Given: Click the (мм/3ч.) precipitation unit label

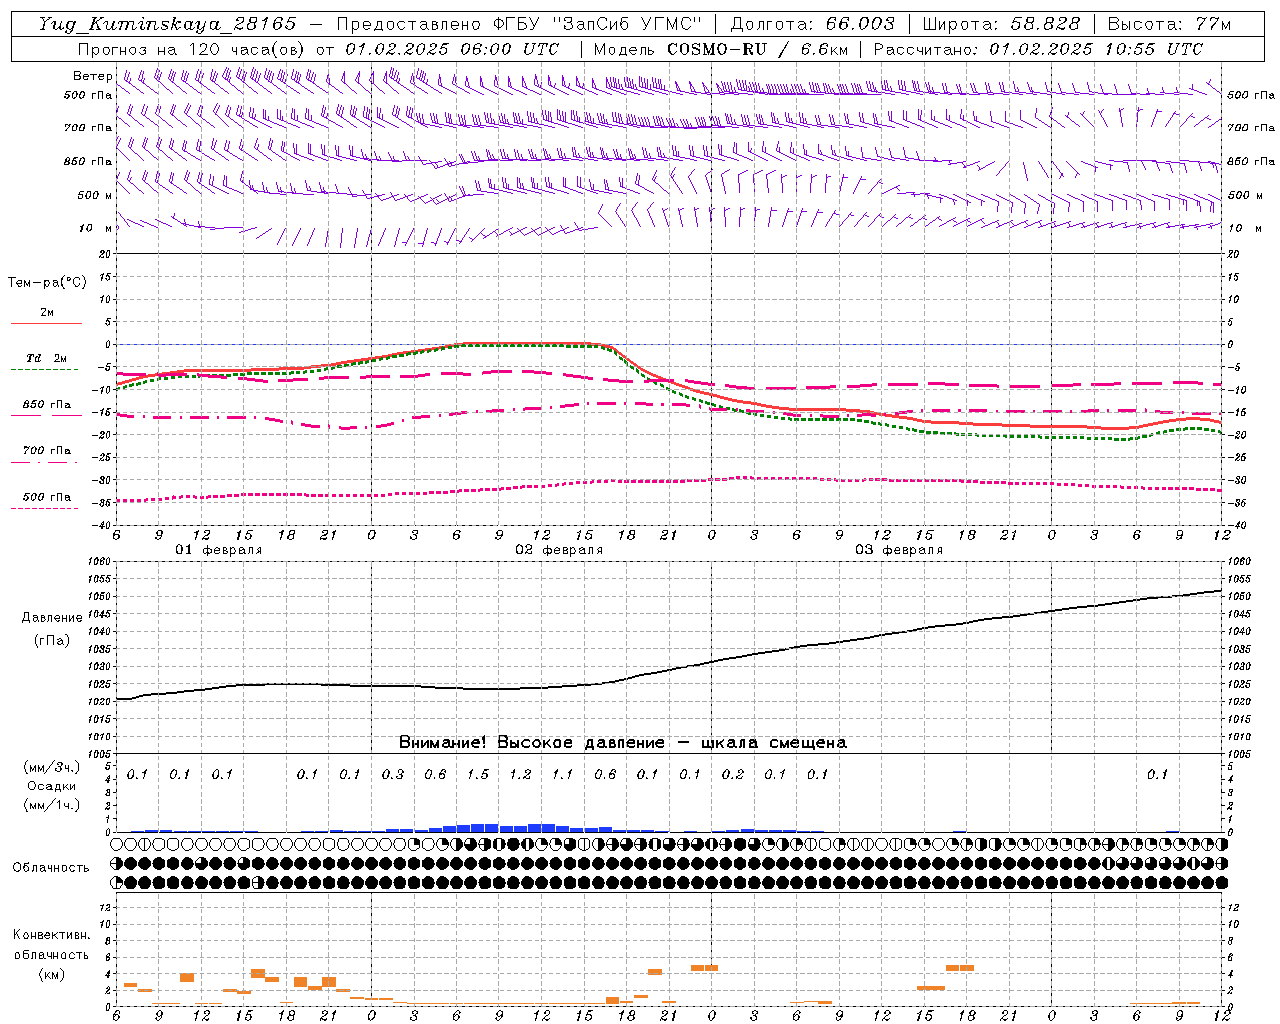Looking at the screenshot, I should pos(52,768).
